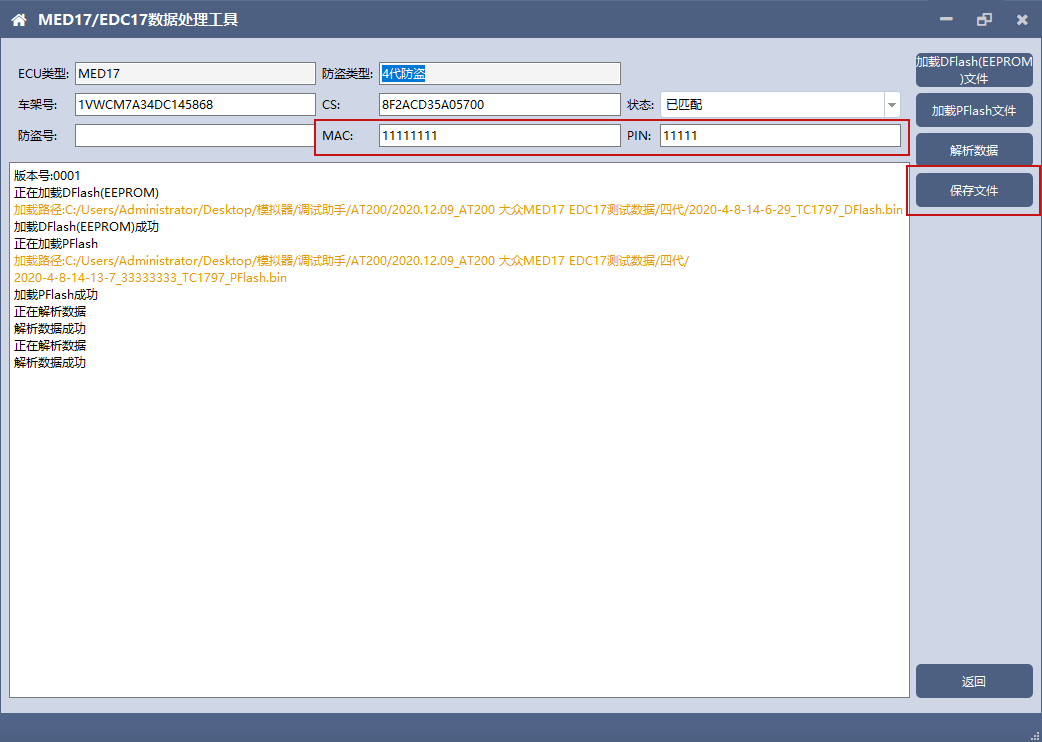Click 保存文件 to save the file
The height and width of the screenshot is (742, 1042).
point(974,191)
